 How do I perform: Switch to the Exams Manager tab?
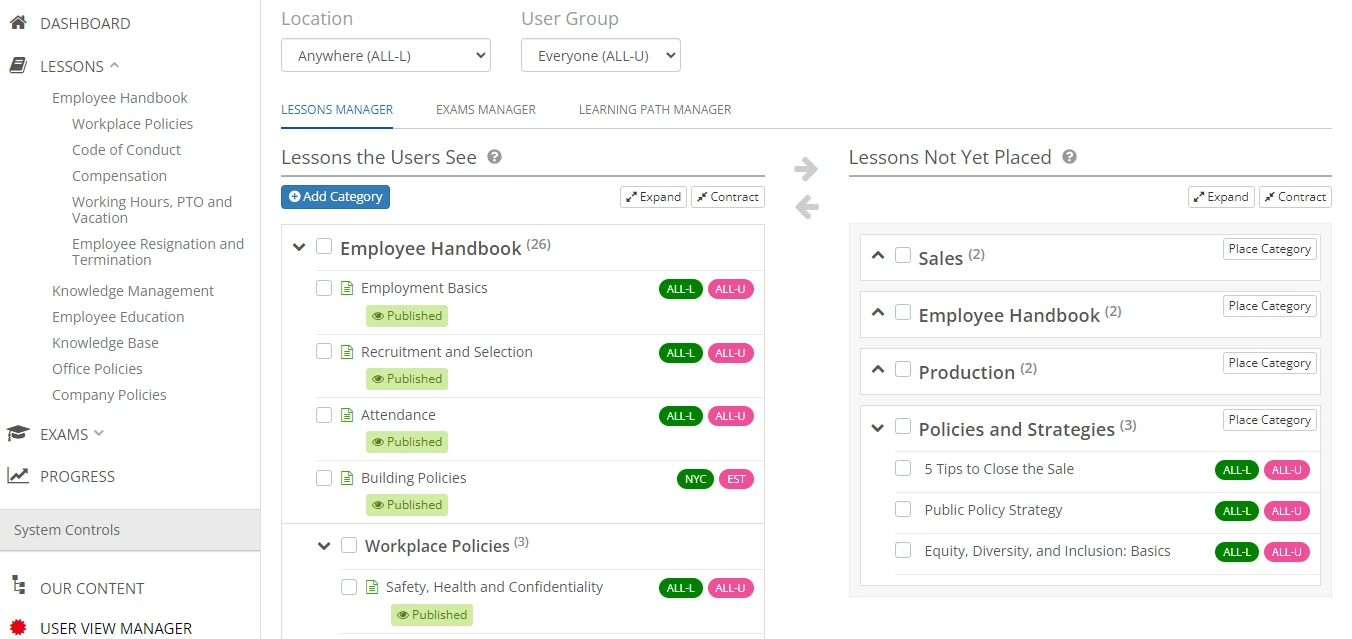486,109
